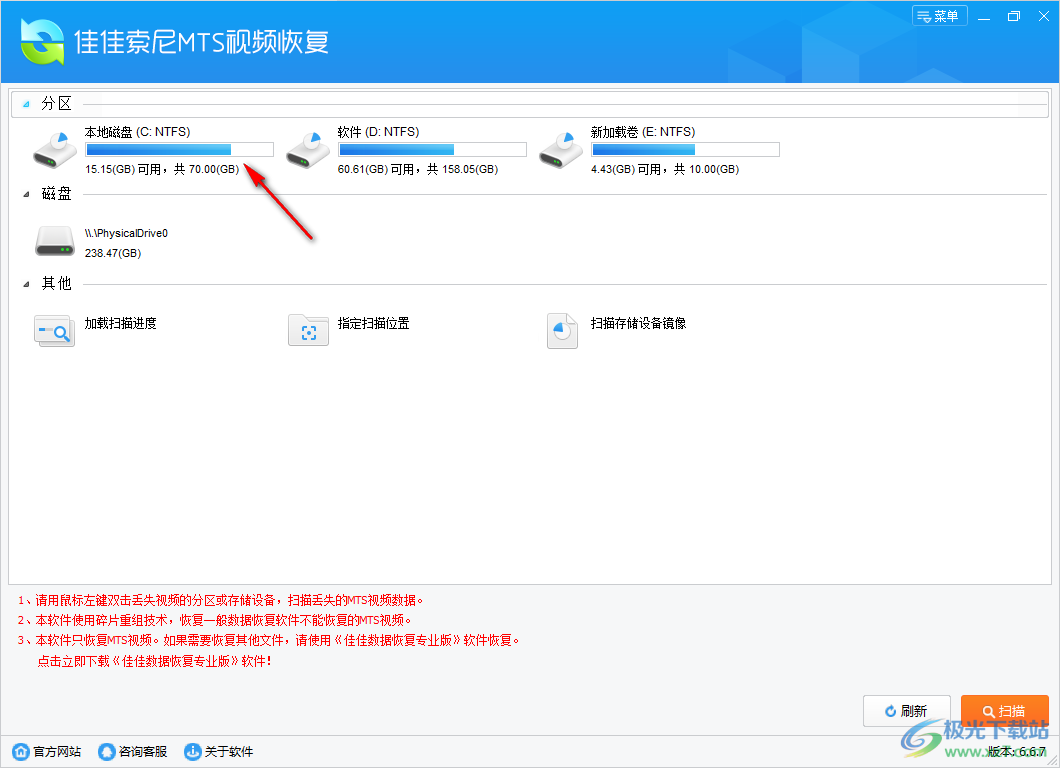Click the 咨询客服 support icon
The height and width of the screenshot is (768, 1060).
(106, 751)
